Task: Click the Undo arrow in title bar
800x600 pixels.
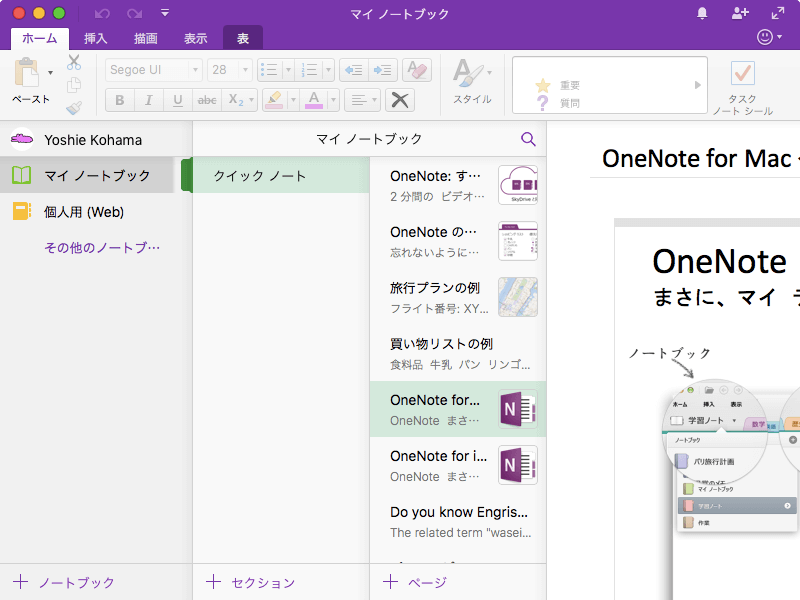Action: coord(102,14)
